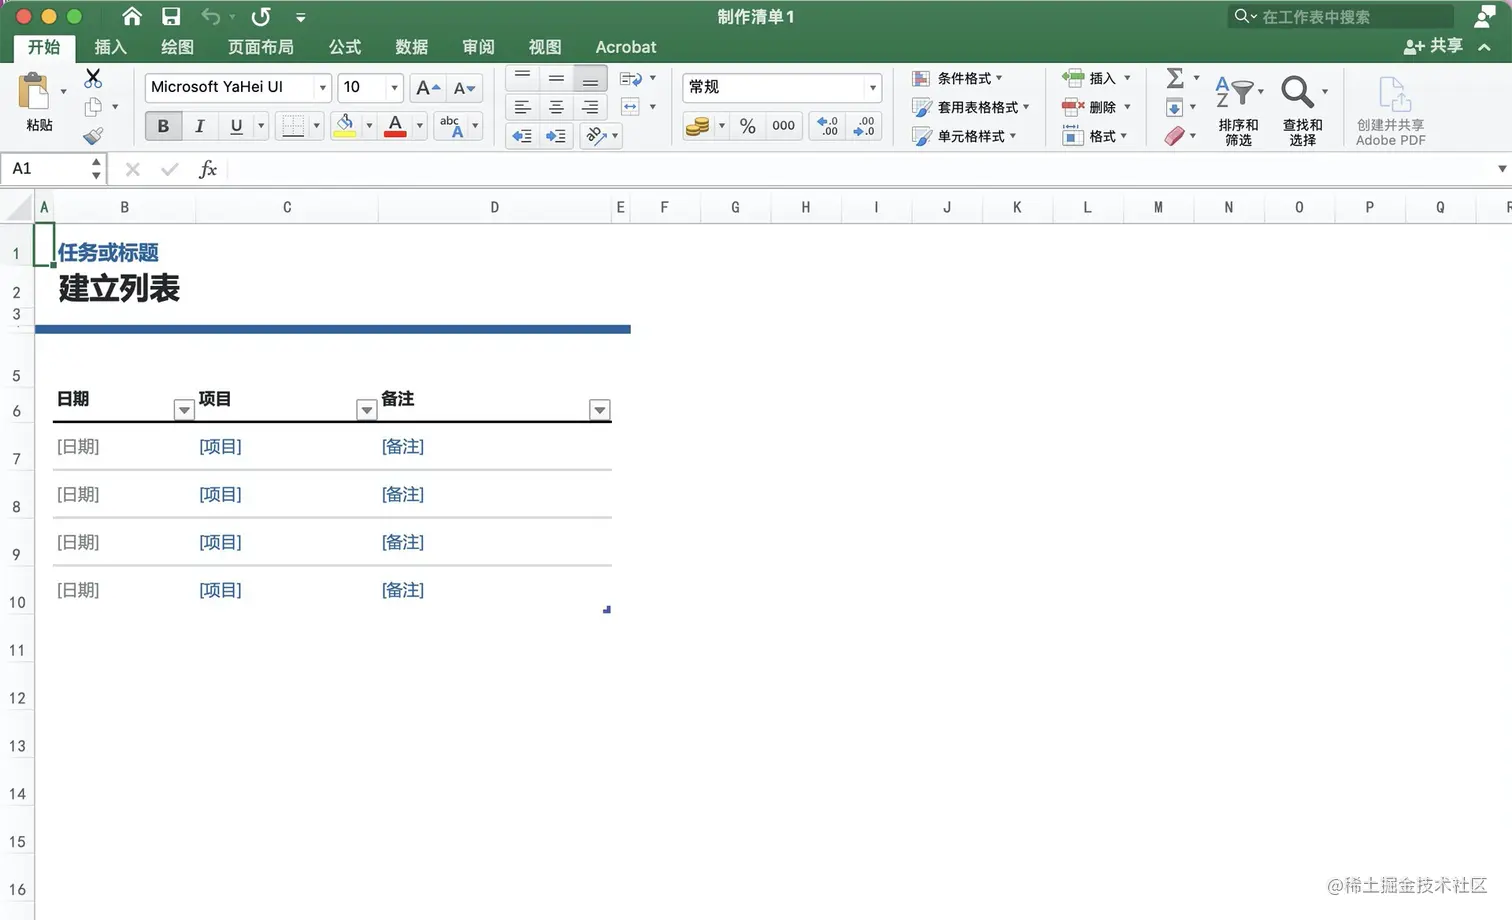This screenshot has height=920, width=1512.
Task: Click the 在工作表中搜索 search field
Action: point(1342,16)
